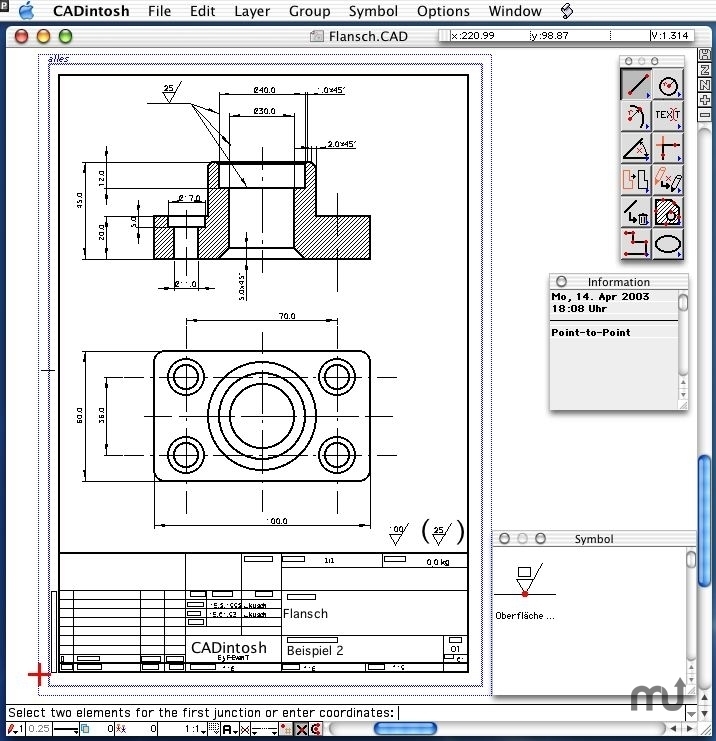Toggle the red X button in status bar
716x741 pixels.
pos(301,730)
